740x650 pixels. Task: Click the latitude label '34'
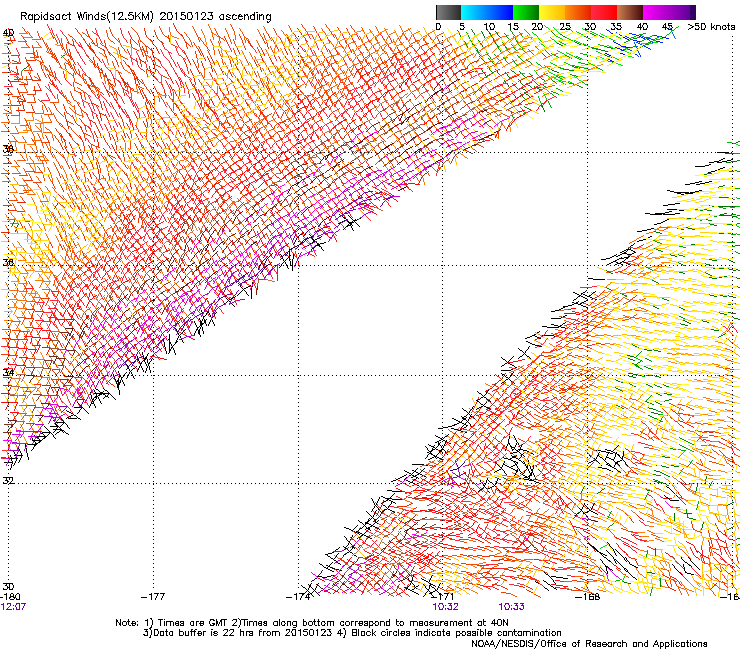8,372
